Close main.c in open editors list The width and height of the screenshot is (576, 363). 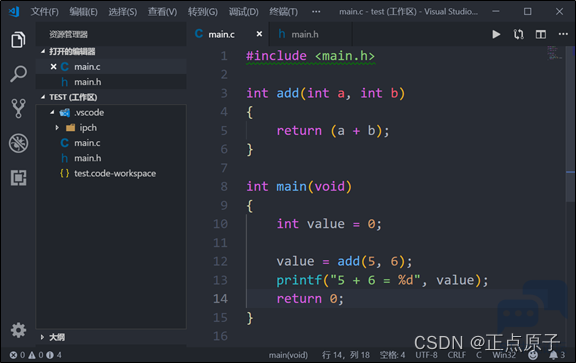[53, 67]
